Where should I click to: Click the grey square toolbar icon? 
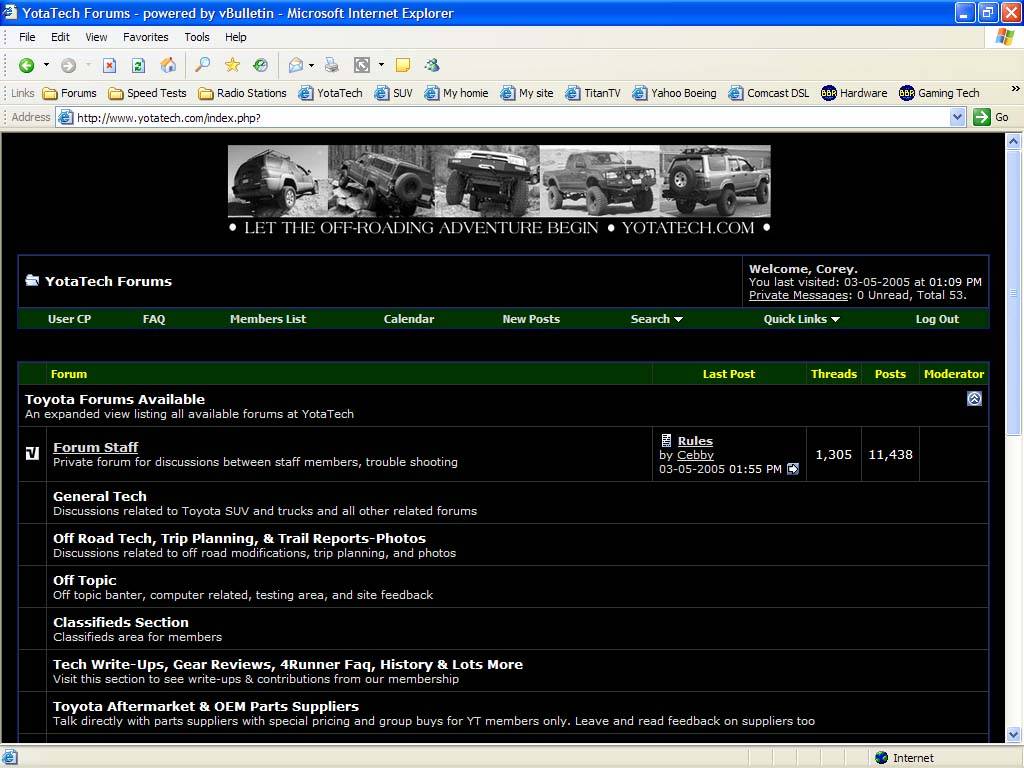click(x=362, y=65)
